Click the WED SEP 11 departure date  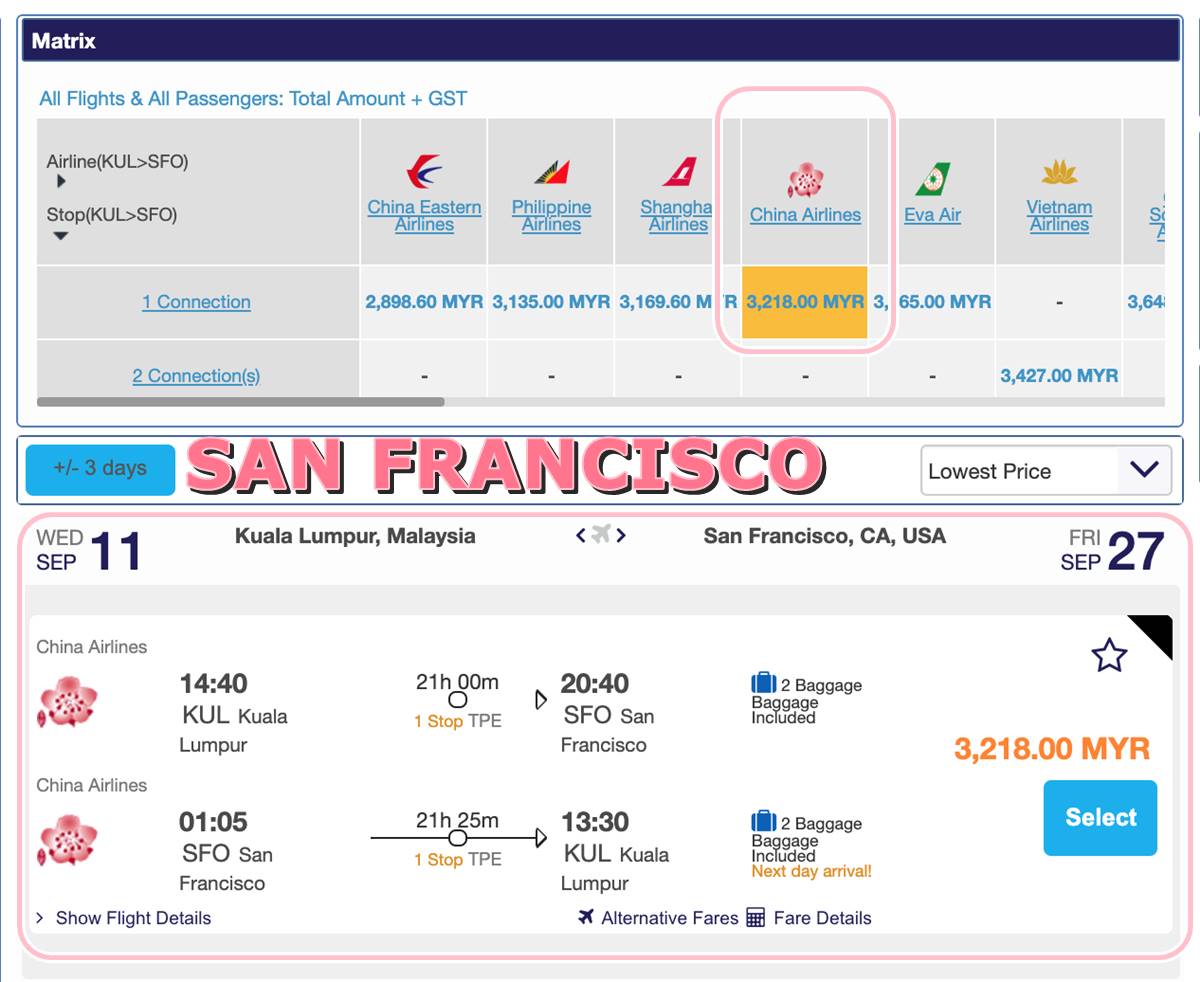(x=89, y=551)
